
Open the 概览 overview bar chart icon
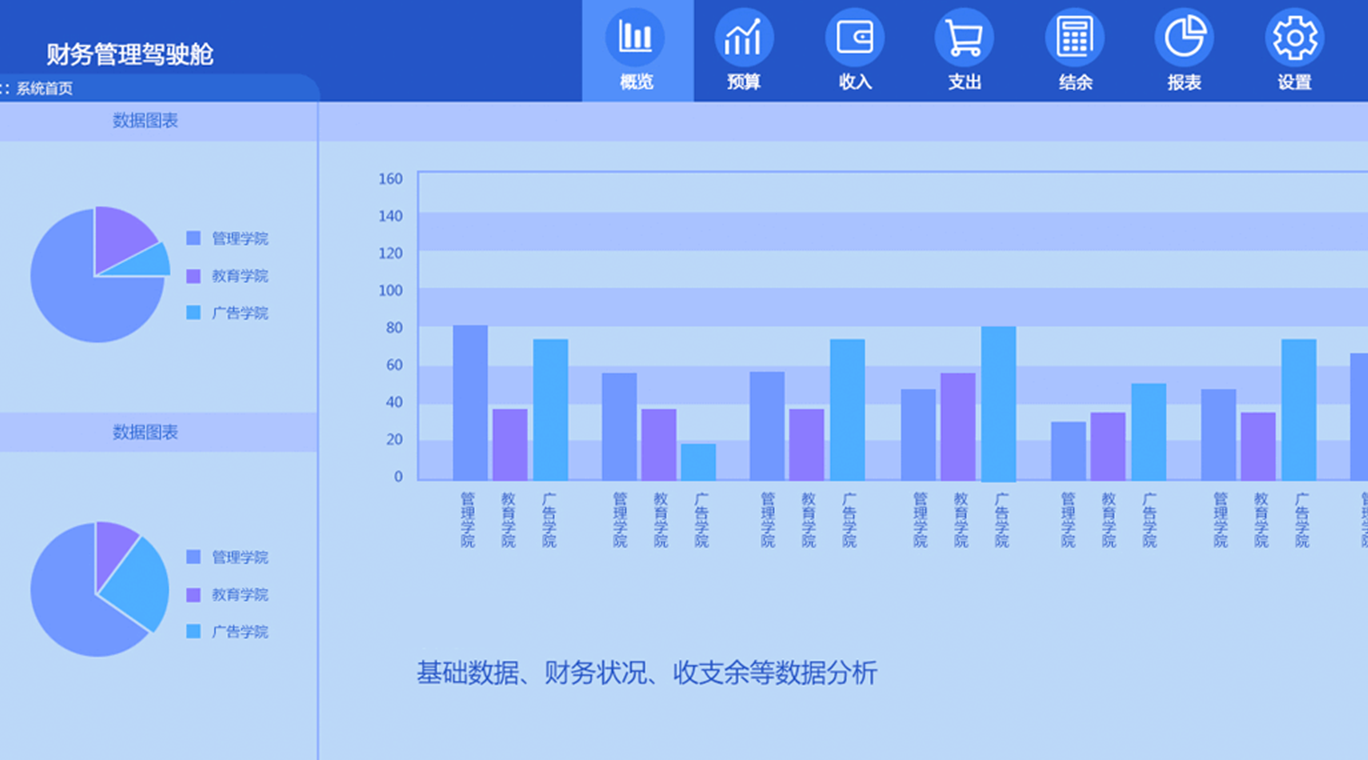coord(635,37)
